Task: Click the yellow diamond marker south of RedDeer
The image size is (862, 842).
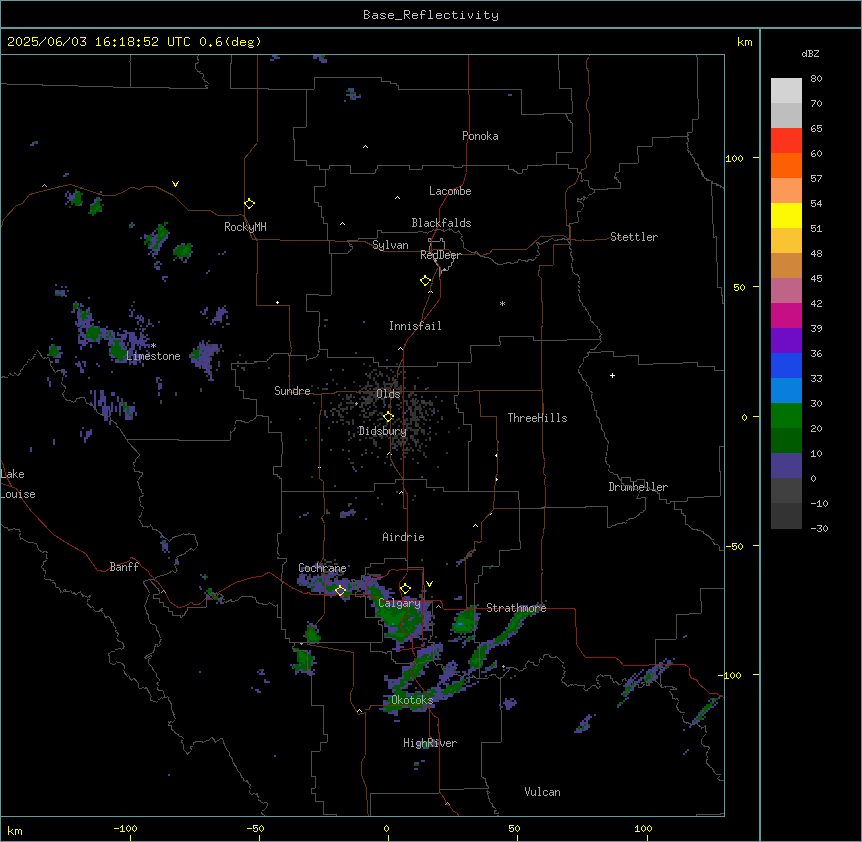Action: [x=426, y=281]
